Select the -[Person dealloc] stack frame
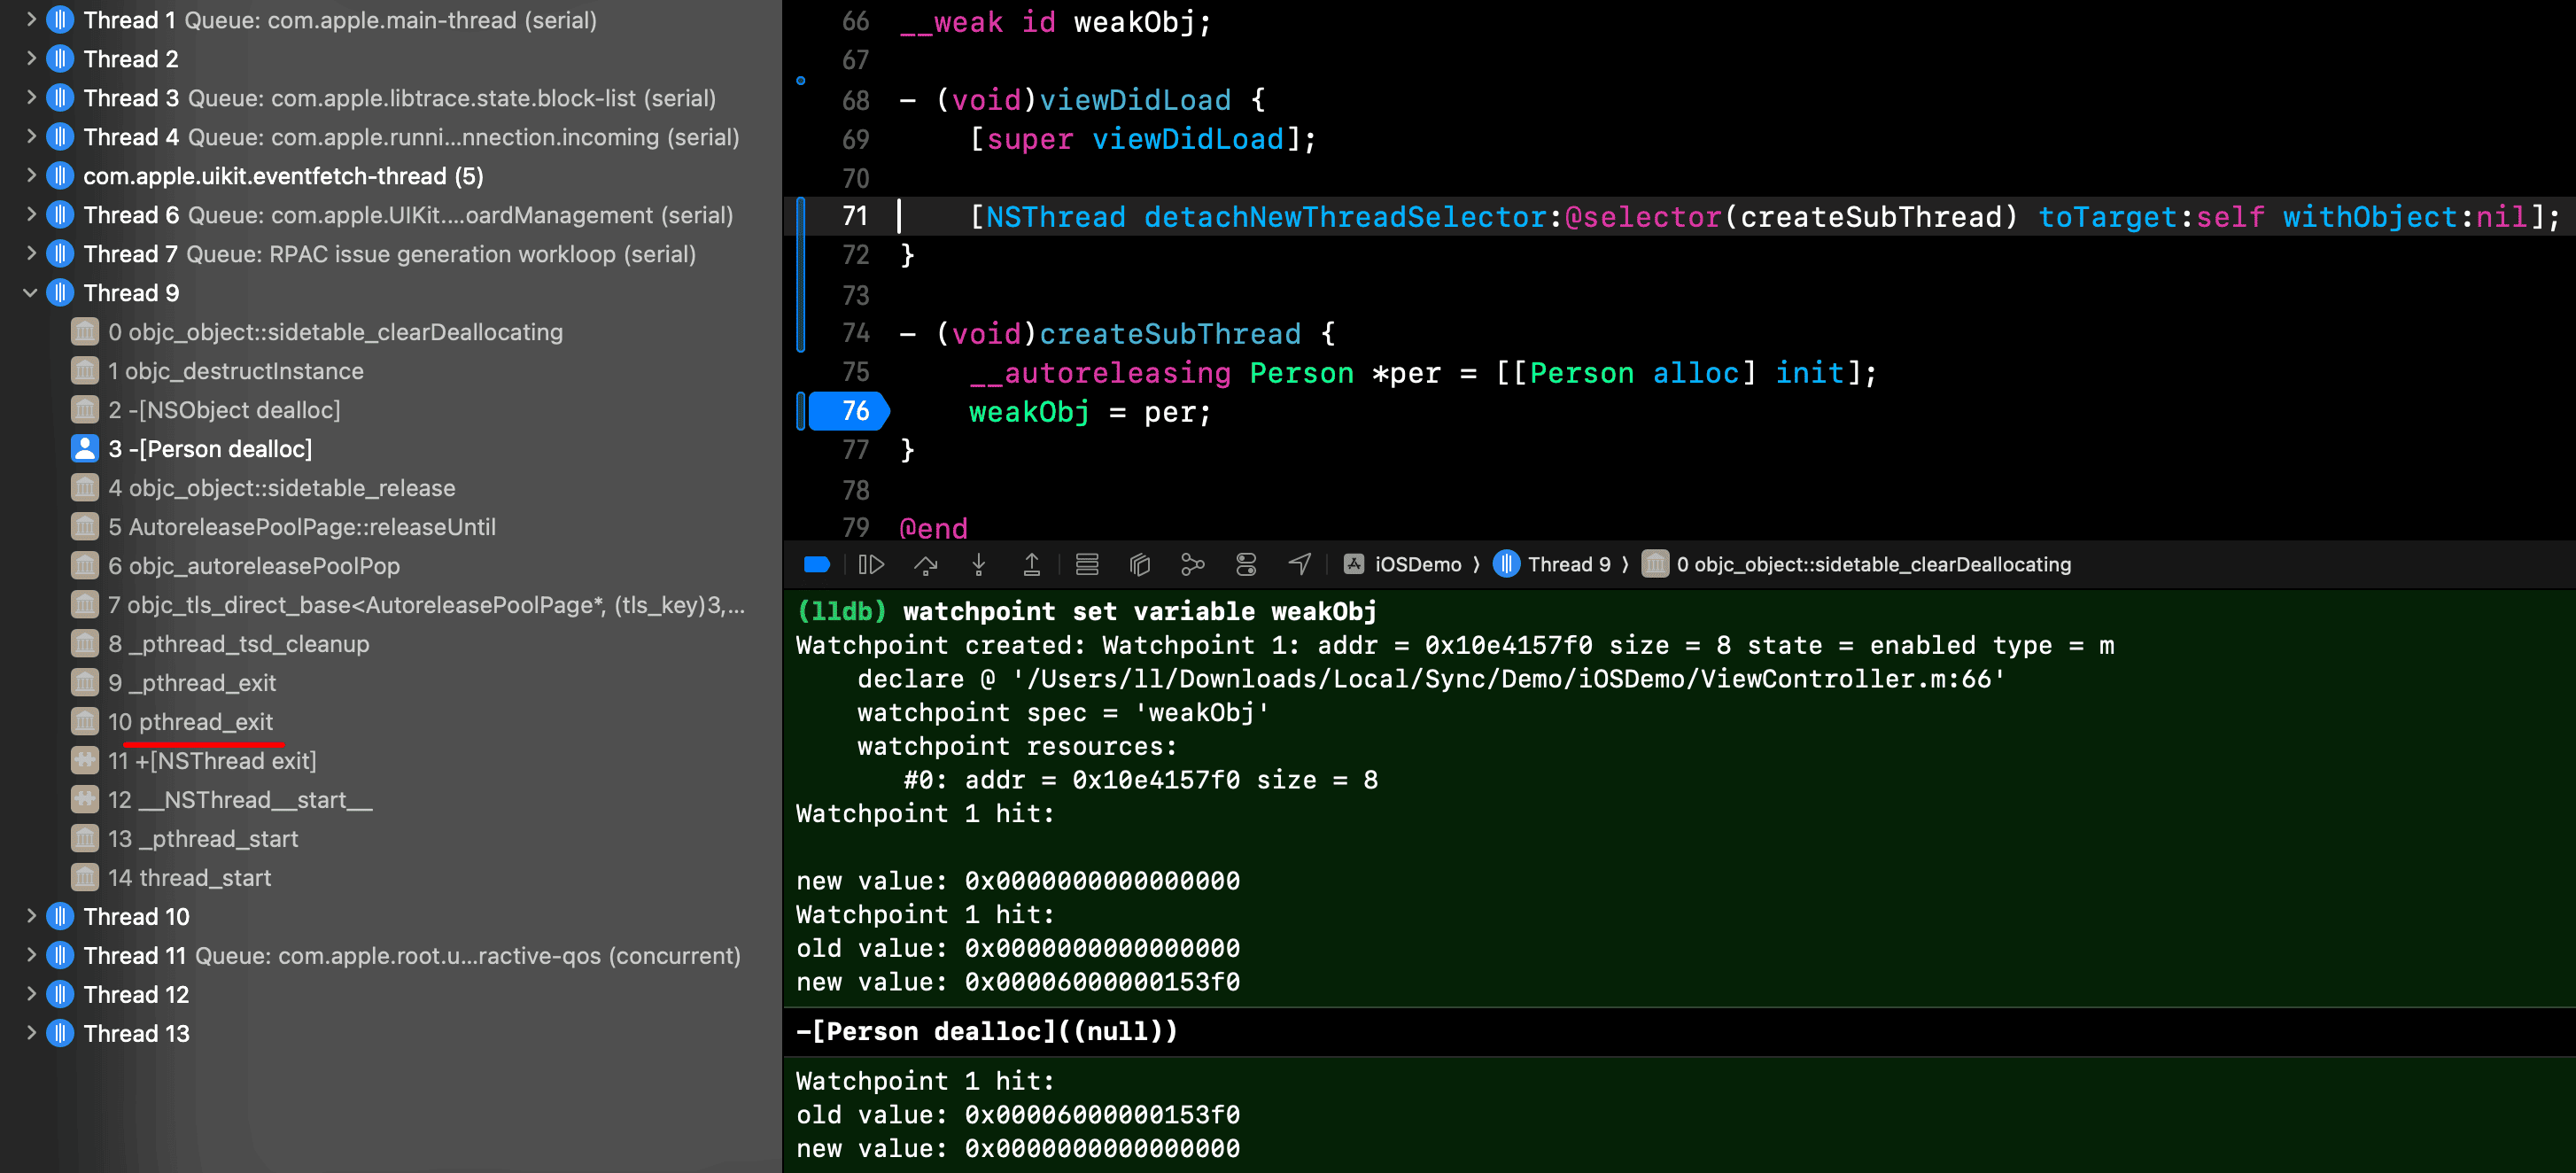 click(210, 449)
